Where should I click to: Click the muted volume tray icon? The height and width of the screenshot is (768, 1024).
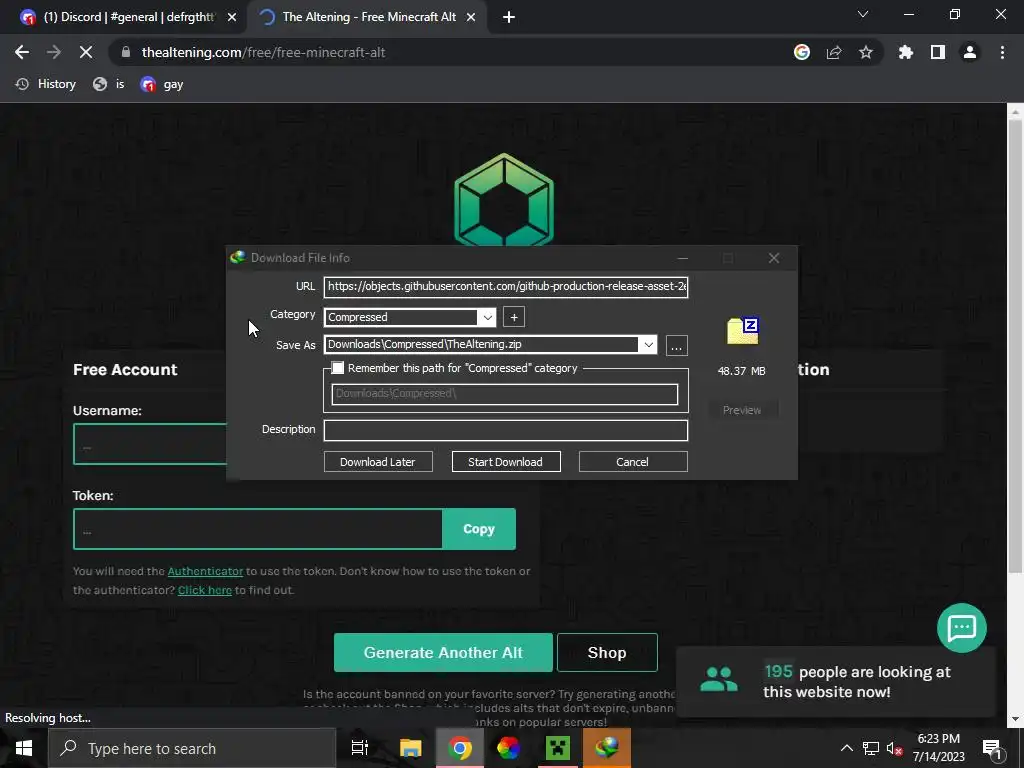895,748
